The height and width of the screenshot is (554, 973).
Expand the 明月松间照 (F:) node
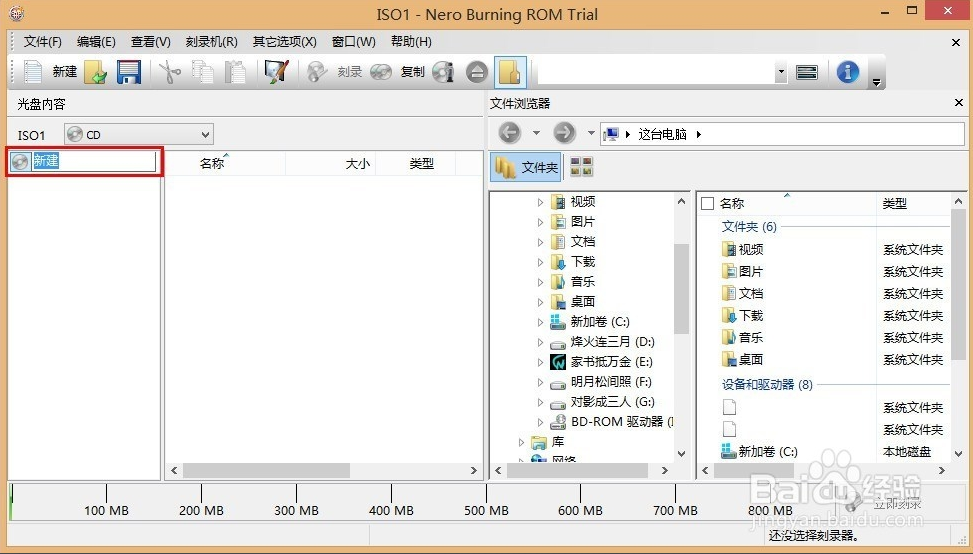point(540,382)
